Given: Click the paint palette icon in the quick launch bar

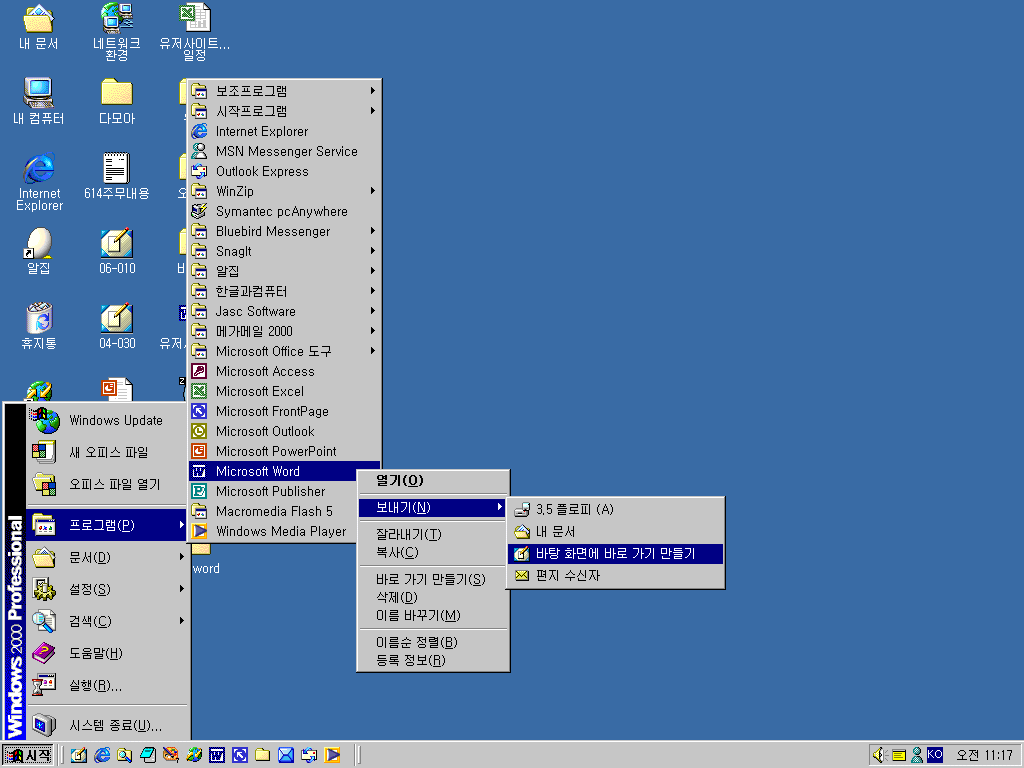Looking at the screenshot, I should [x=170, y=755].
